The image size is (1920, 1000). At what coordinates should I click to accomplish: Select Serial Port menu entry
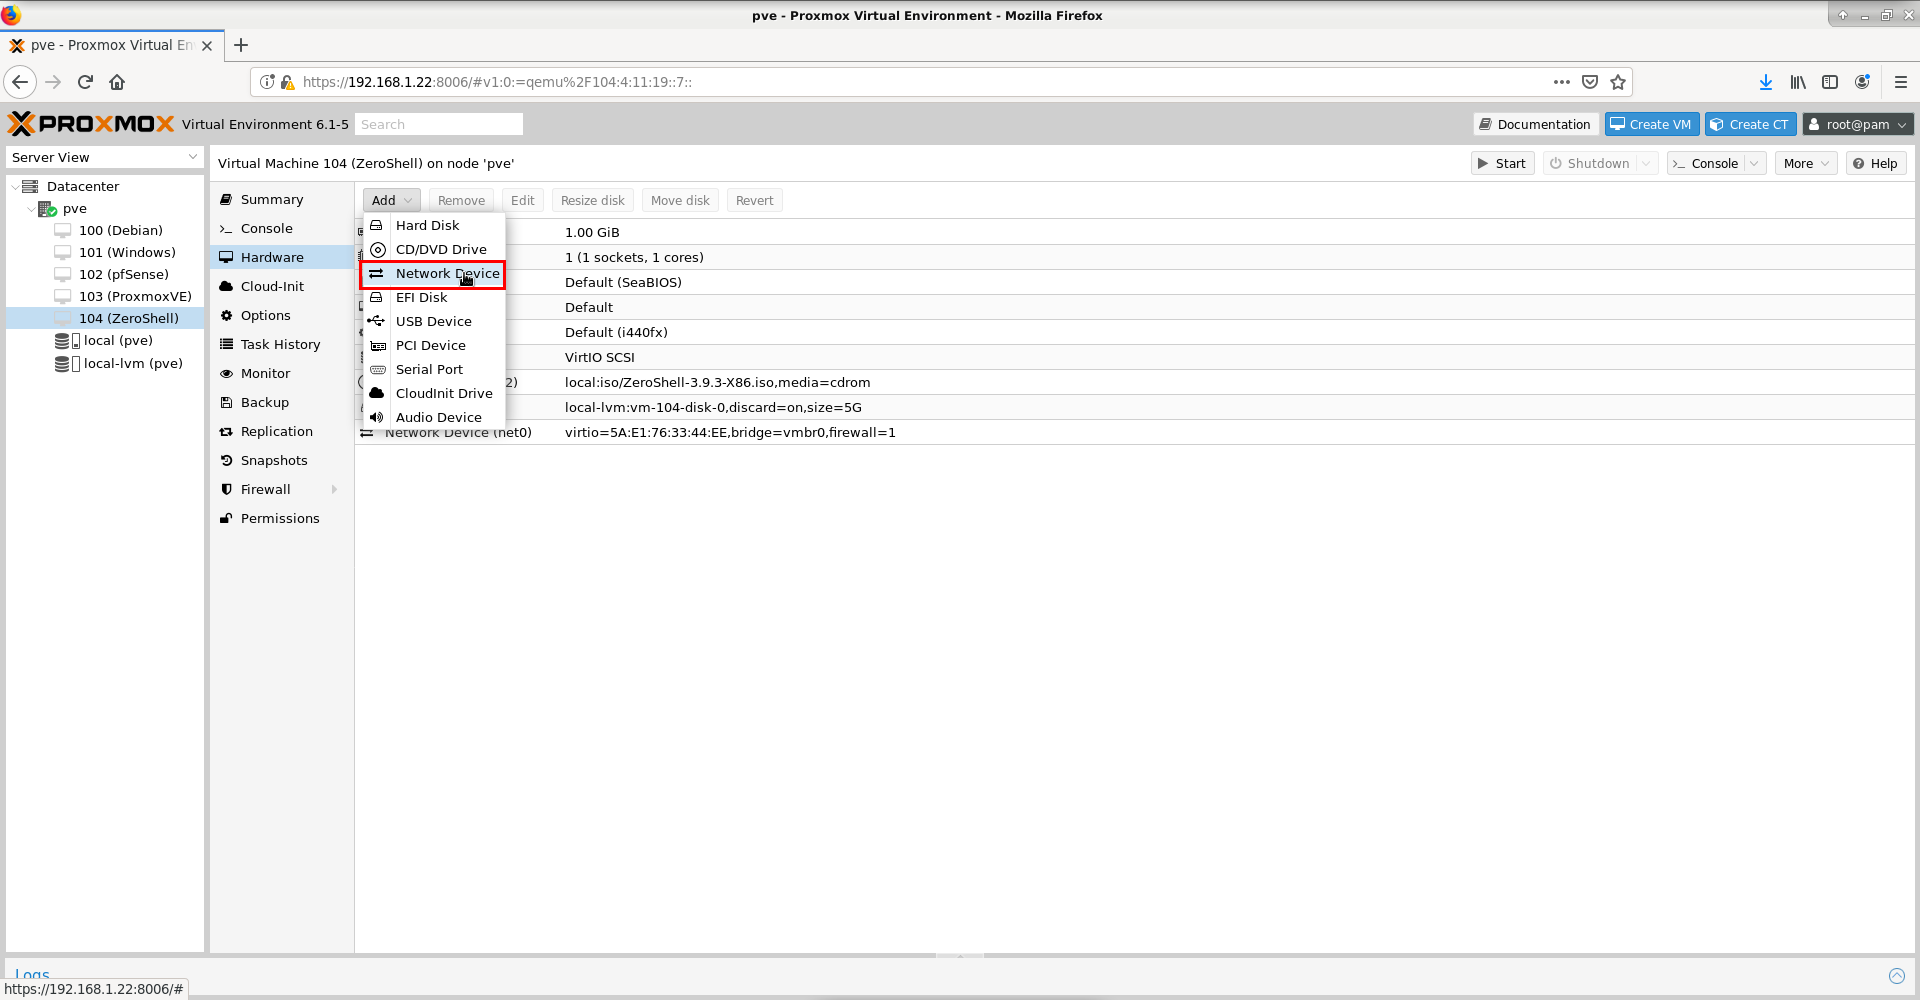click(x=433, y=369)
